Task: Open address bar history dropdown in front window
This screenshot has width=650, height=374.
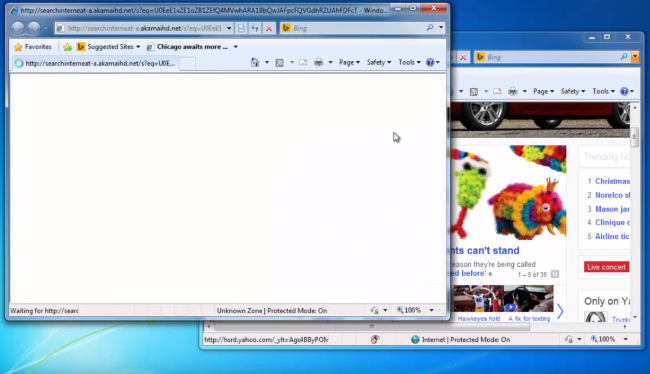Action: 229,28
